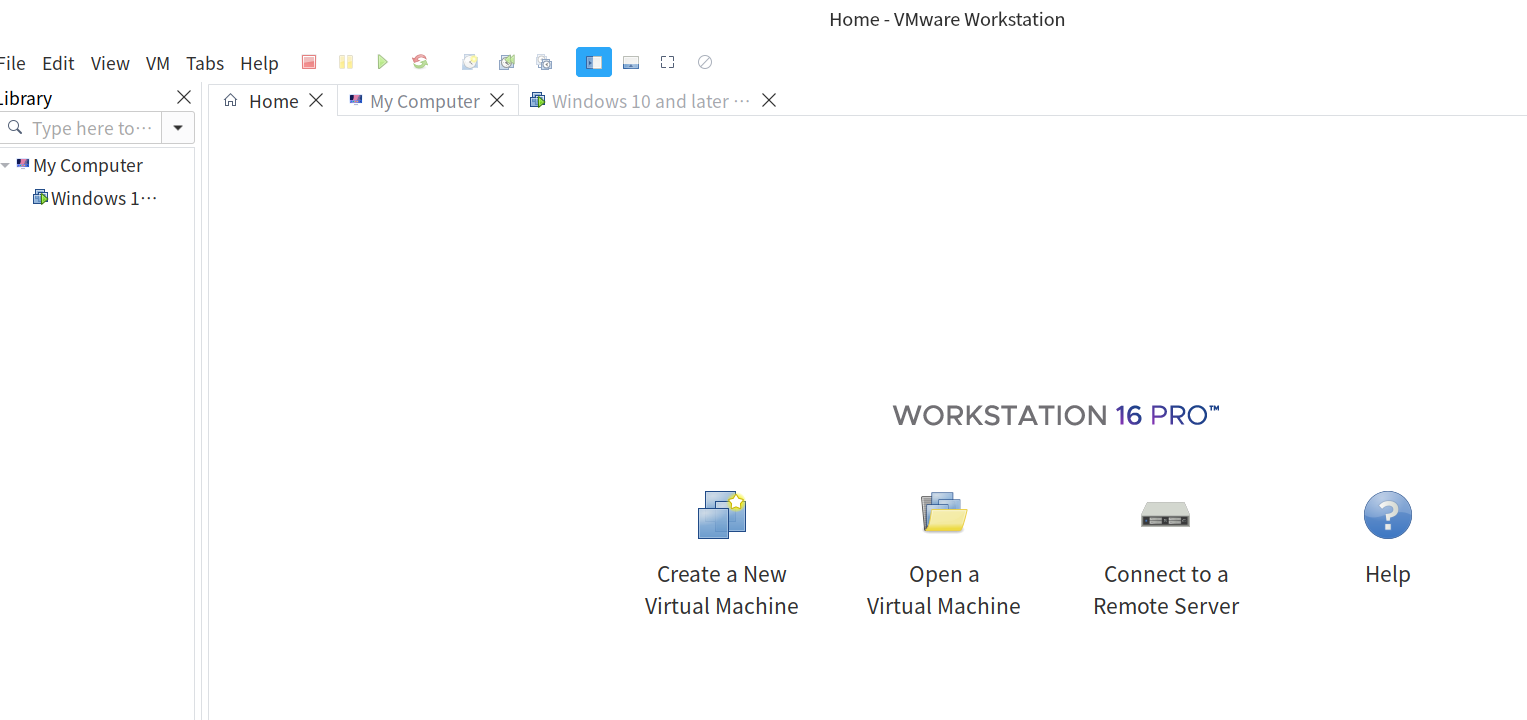Open the VM menu

[x=158, y=63]
